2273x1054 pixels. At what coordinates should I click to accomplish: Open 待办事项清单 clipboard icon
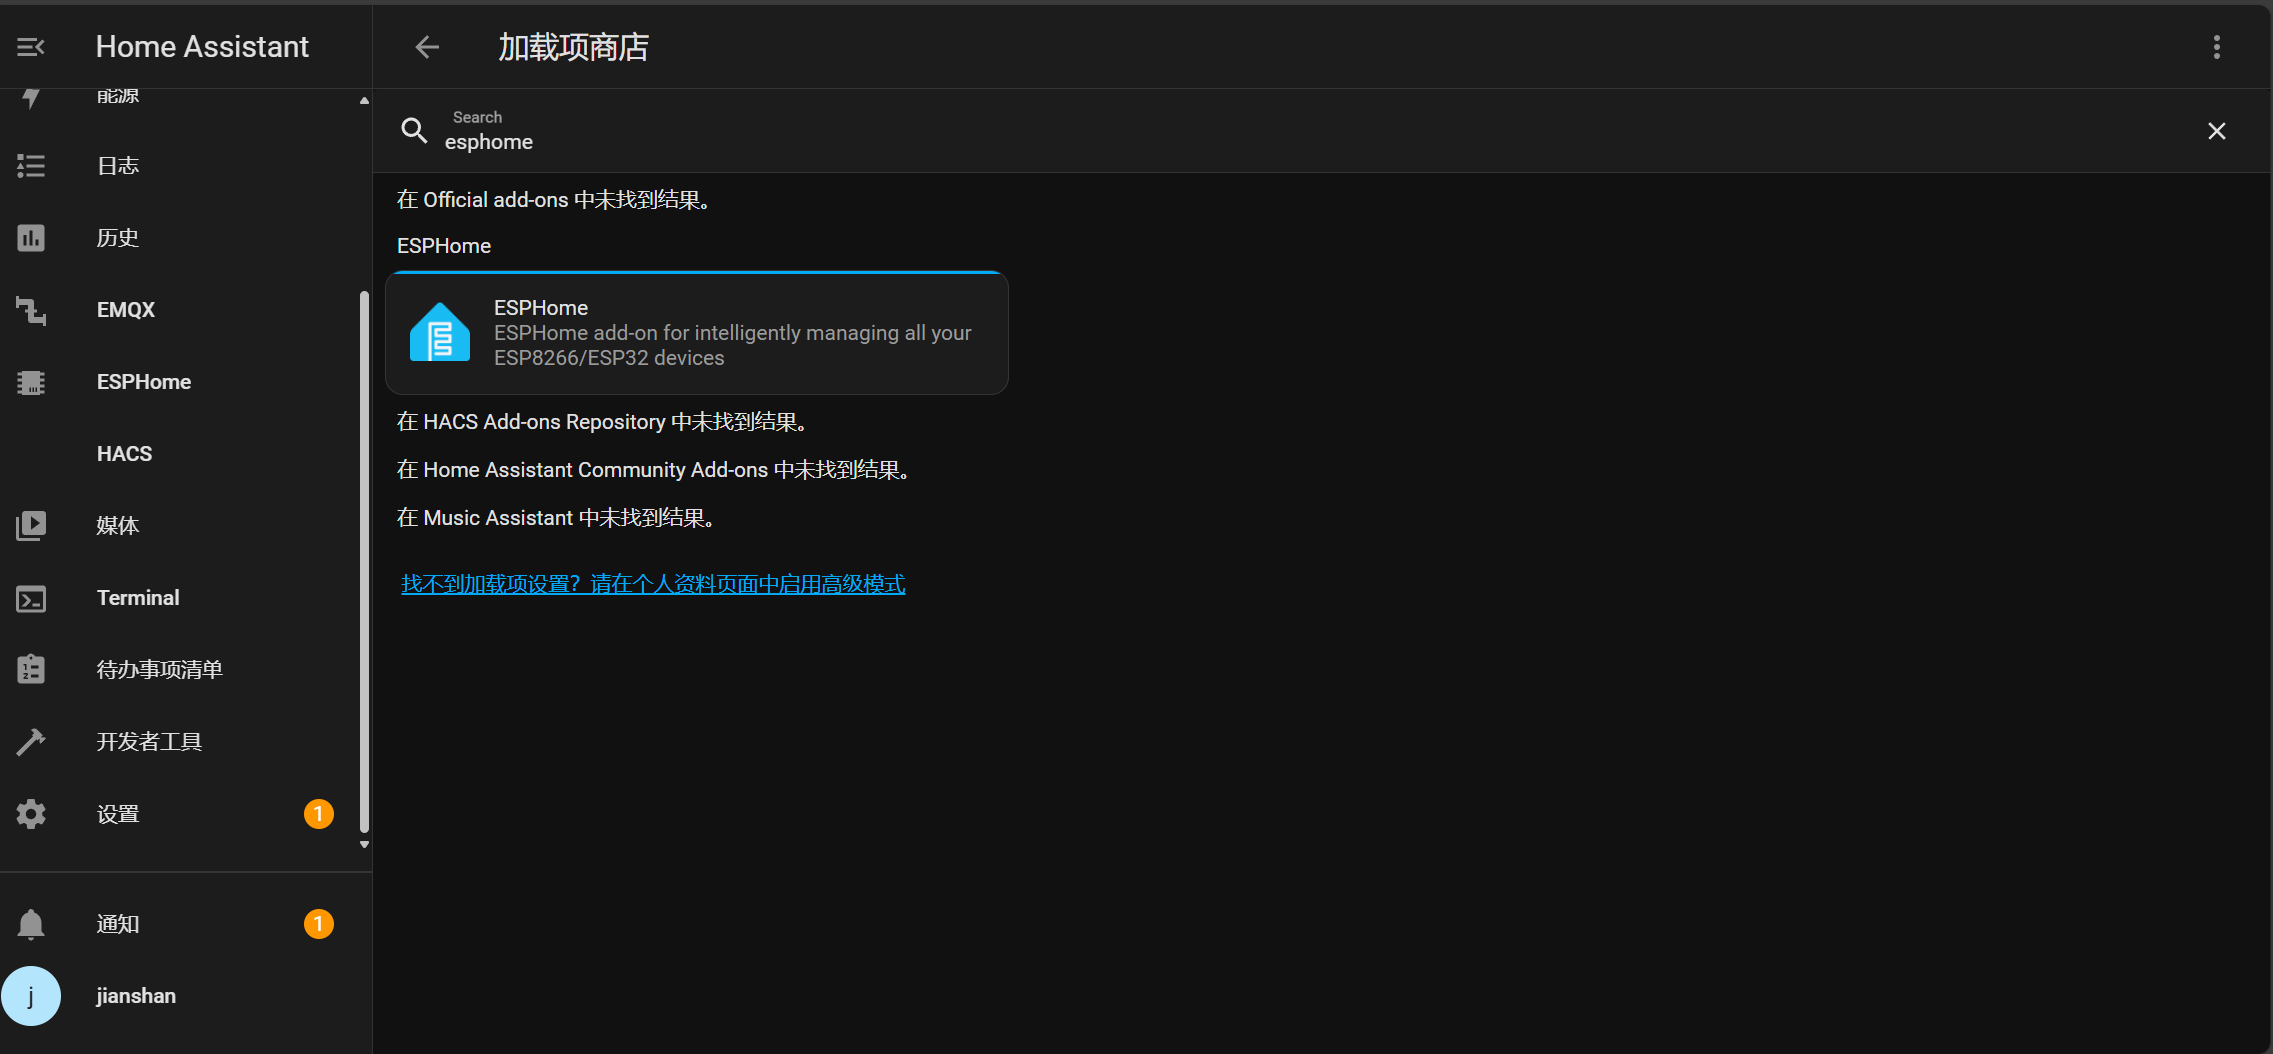click(x=31, y=669)
